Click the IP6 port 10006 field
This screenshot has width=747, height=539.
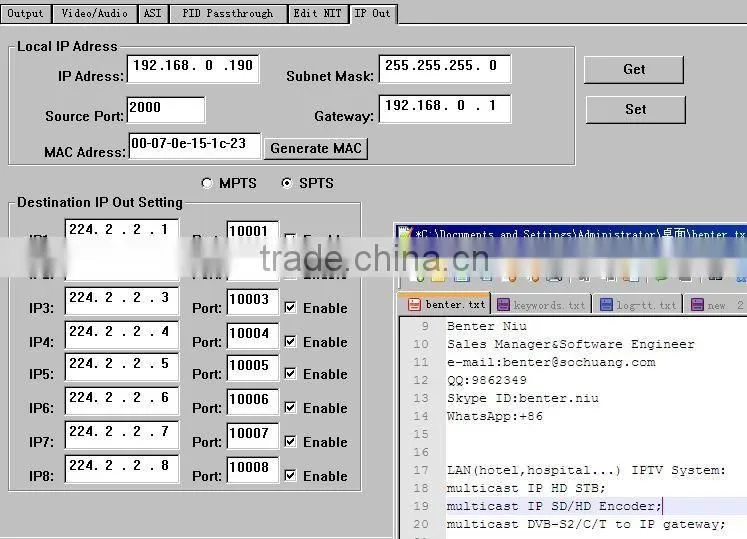253,402
